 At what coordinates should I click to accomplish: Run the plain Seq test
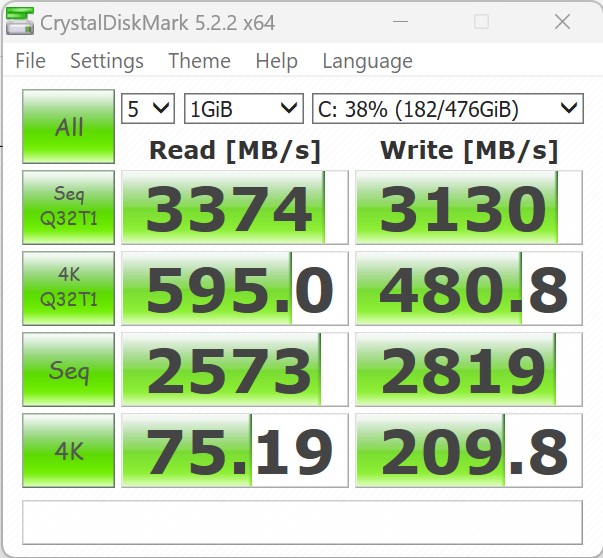pos(68,369)
